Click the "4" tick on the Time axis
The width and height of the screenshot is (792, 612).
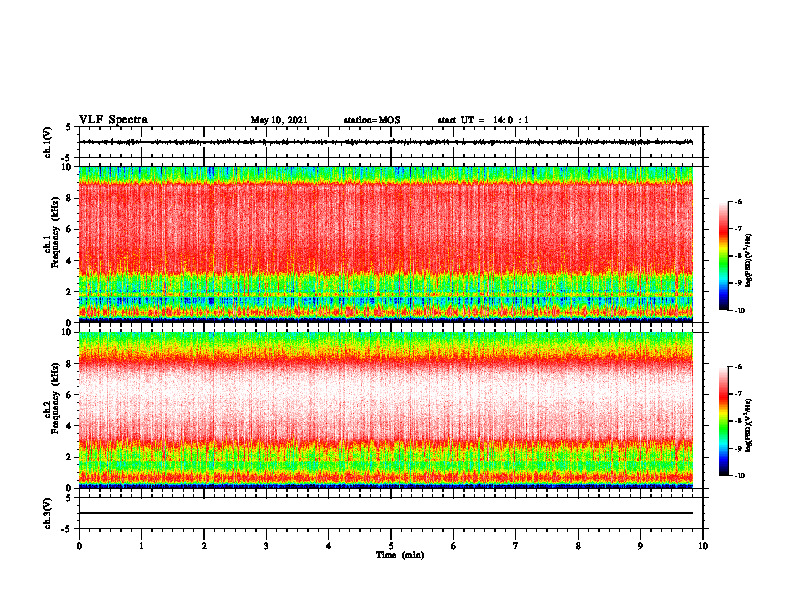pyautogui.click(x=328, y=546)
